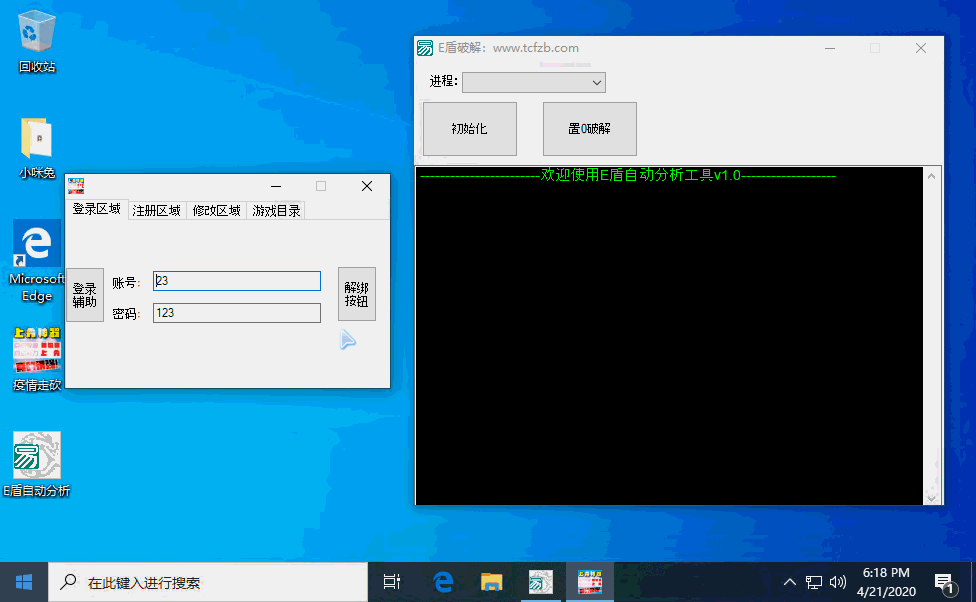Image resolution: width=976 pixels, height=602 pixels.
Task: Click the log scrollbar down arrow
Action: 931,497
